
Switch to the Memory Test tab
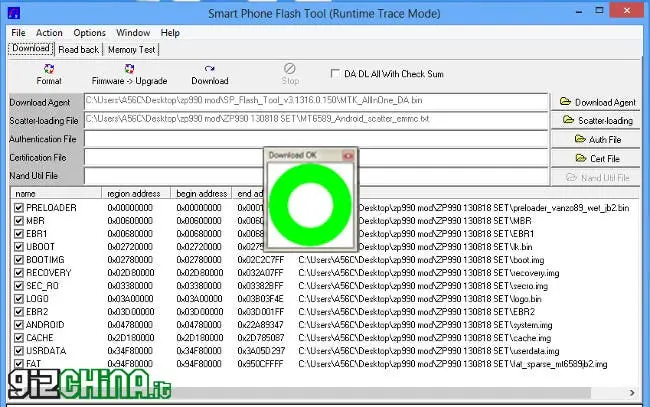pyautogui.click(x=131, y=50)
